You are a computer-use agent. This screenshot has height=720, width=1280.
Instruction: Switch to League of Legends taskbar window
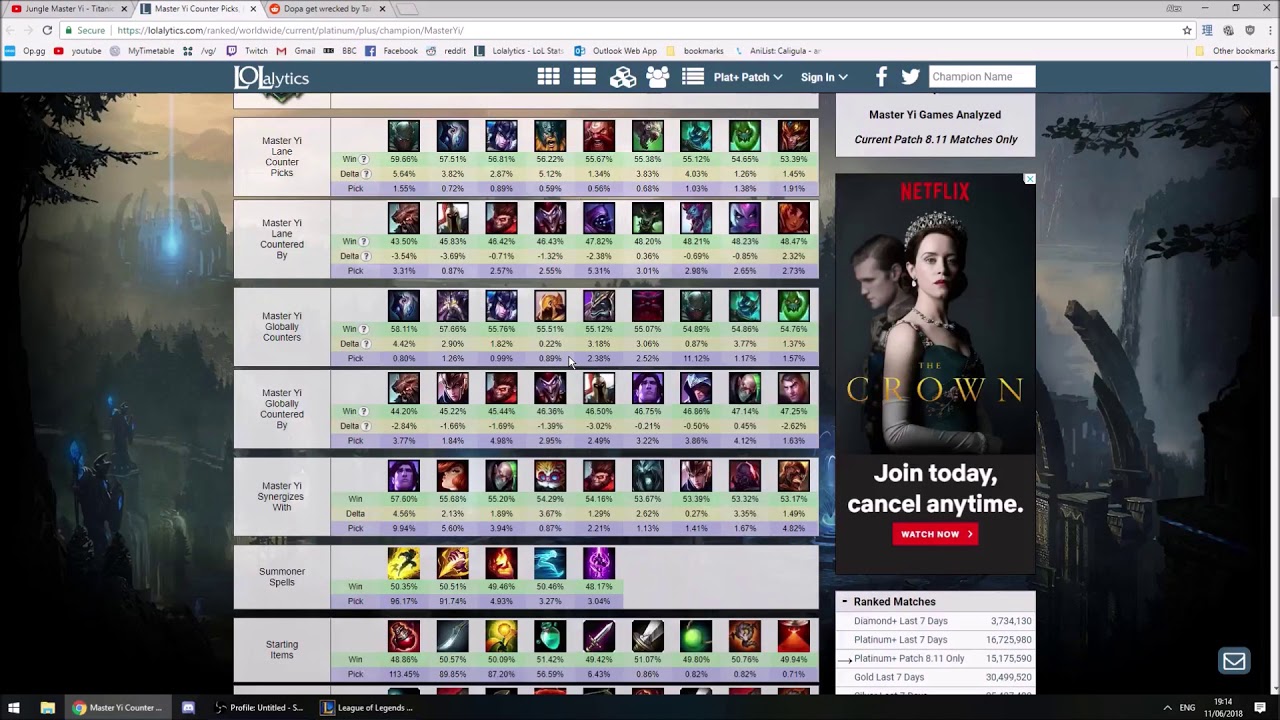click(x=367, y=708)
